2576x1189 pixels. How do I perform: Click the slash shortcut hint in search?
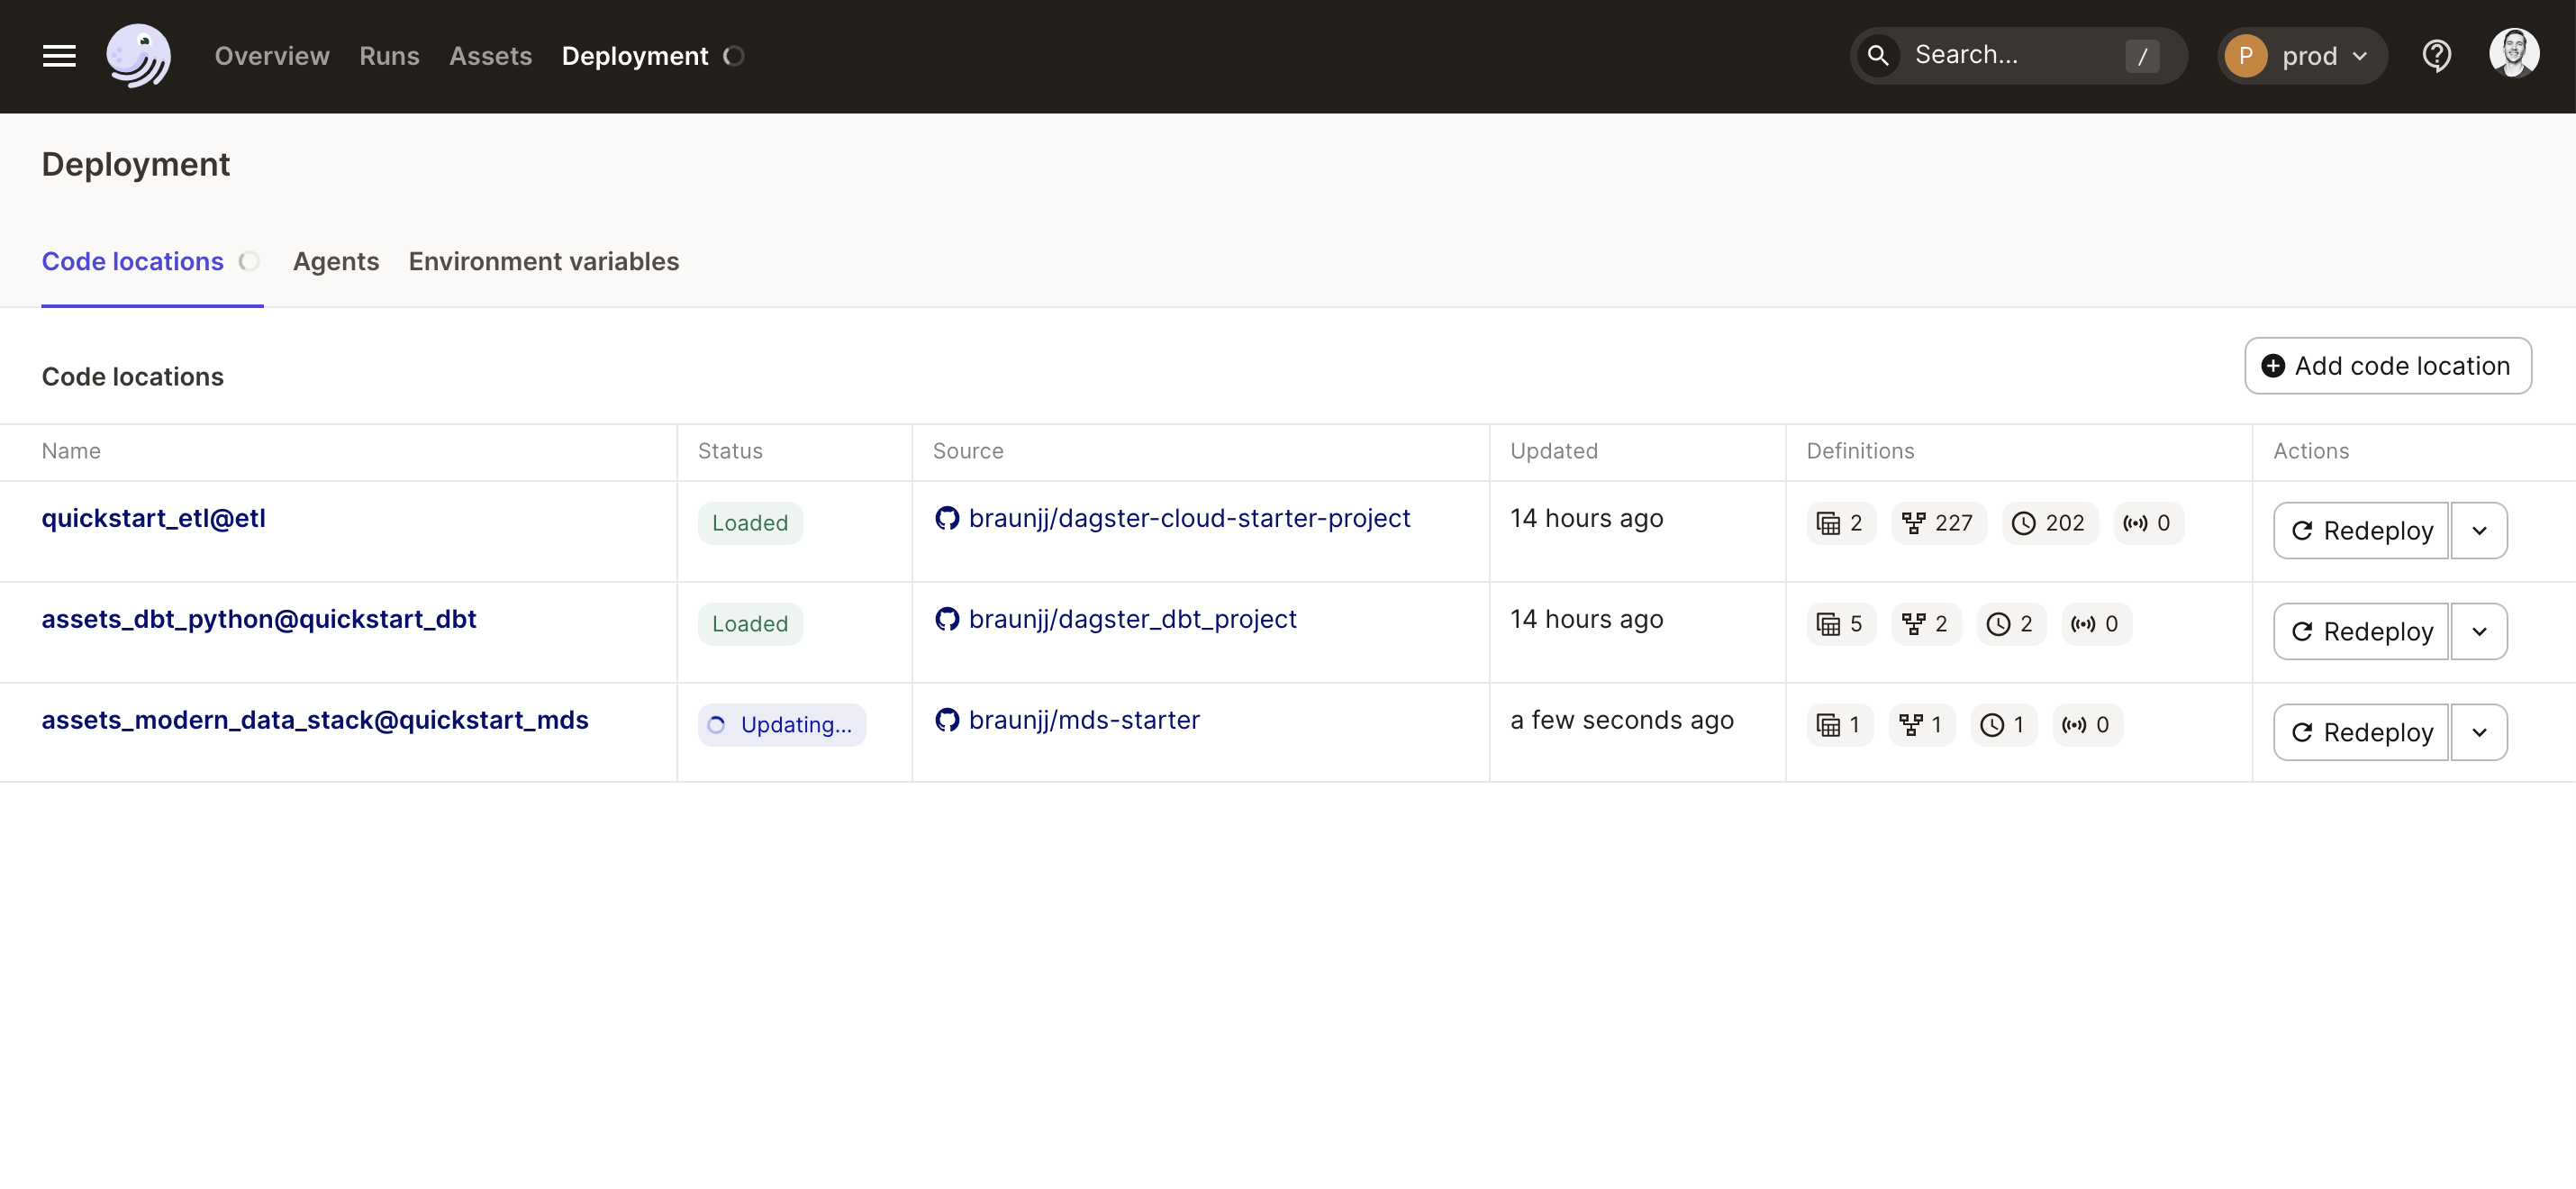[2142, 56]
